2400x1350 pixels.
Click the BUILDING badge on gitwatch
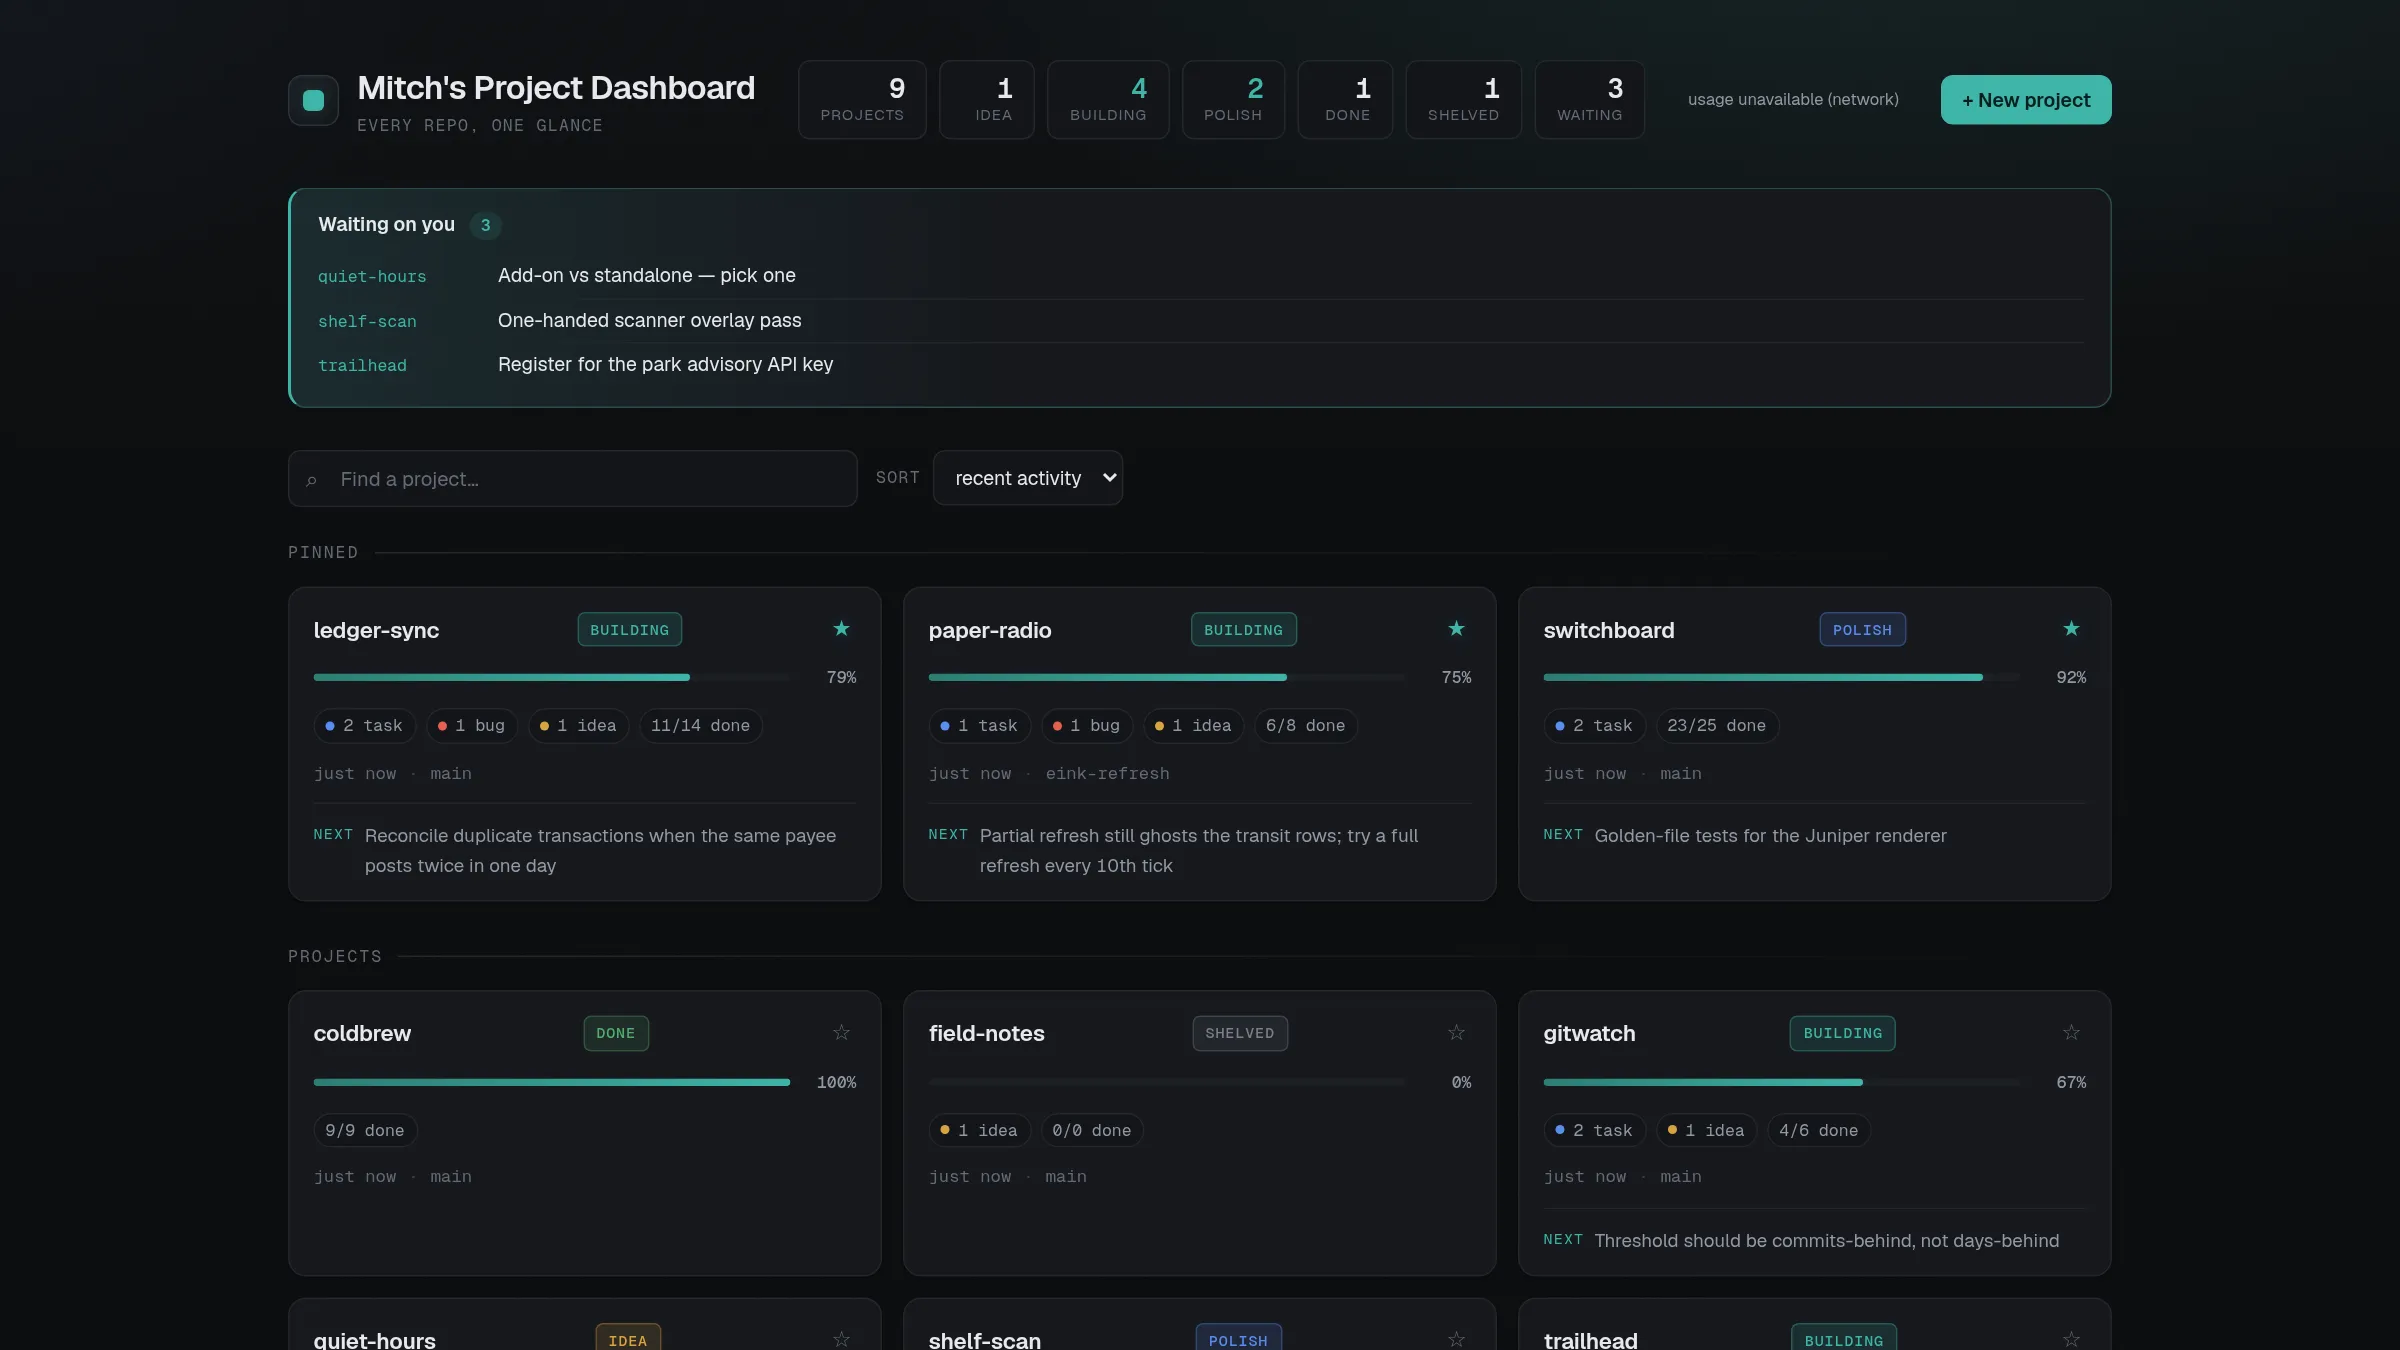(x=1843, y=1034)
